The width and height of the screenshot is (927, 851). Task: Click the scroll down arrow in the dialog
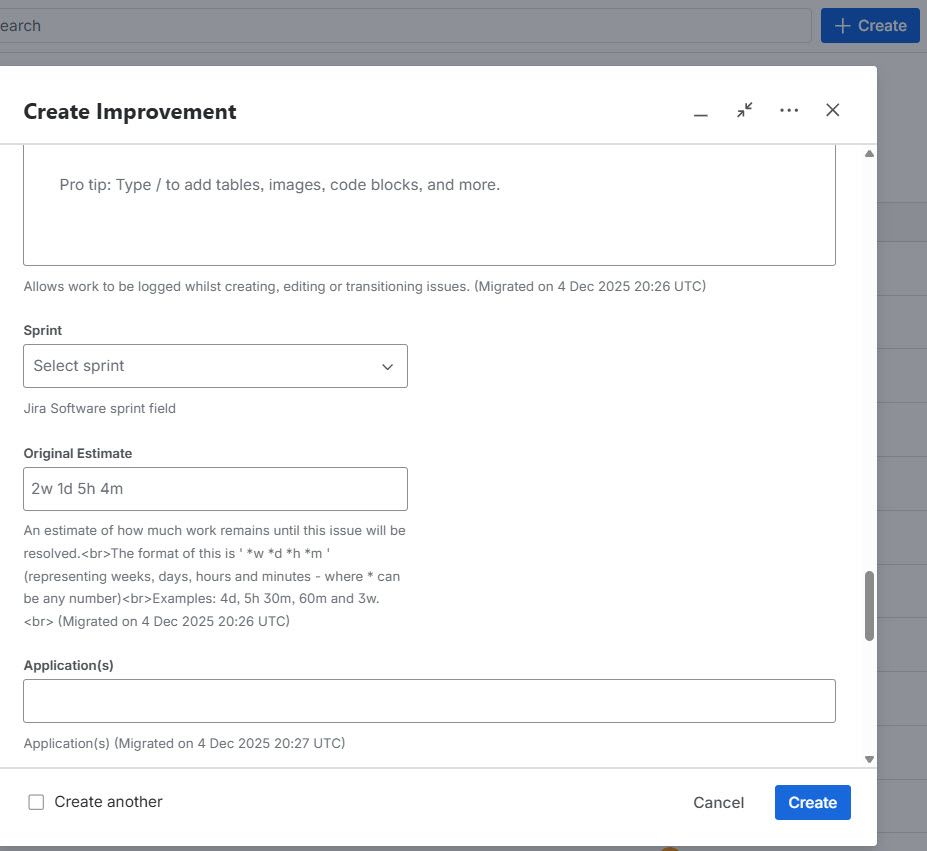click(x=869, y=759)
